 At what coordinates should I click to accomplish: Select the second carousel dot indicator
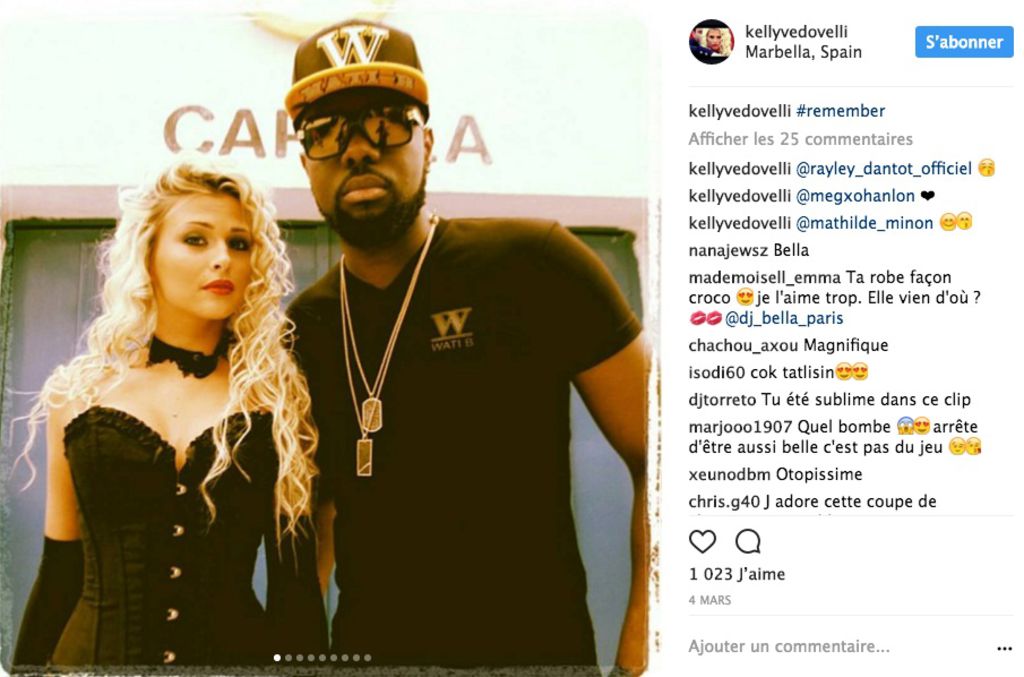click(x=289, y=657)
